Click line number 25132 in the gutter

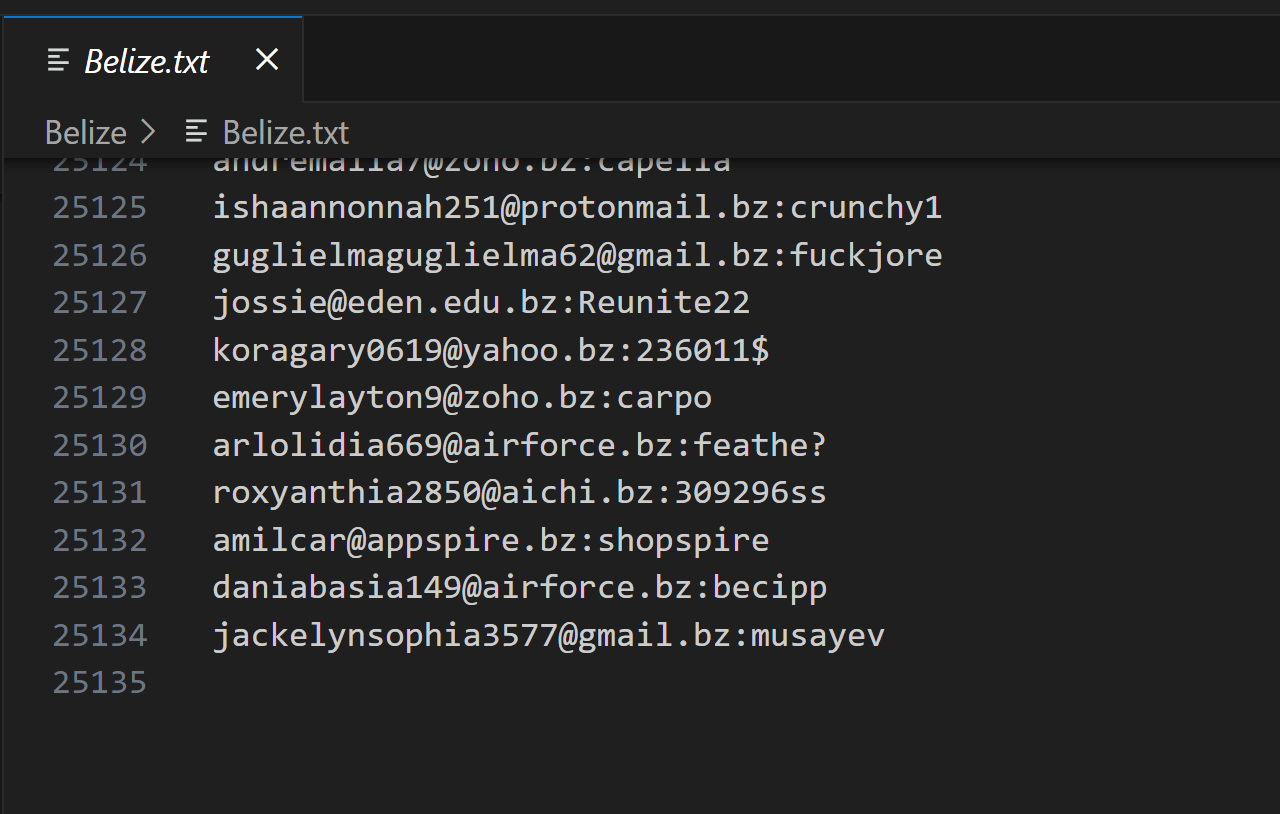pos(100,541)
